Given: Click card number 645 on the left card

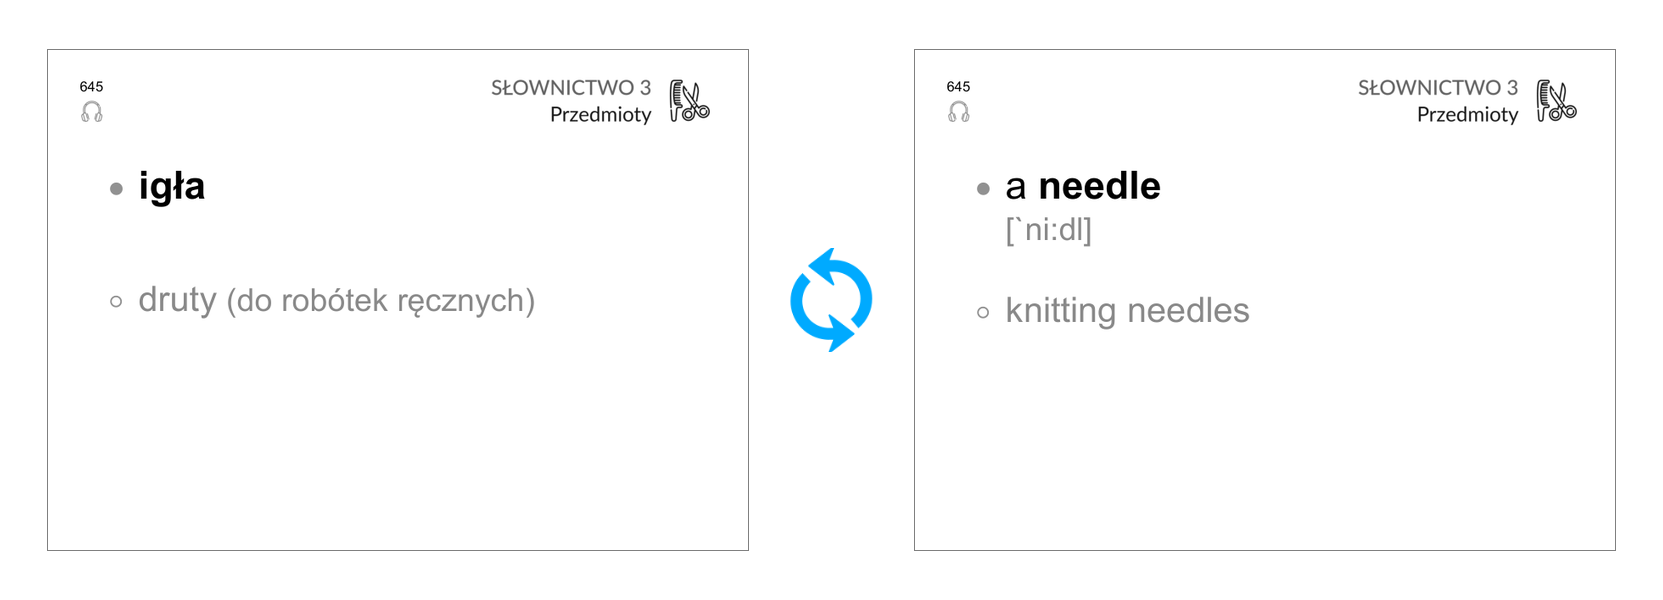Looking at the screenshot, I should 91,87.
